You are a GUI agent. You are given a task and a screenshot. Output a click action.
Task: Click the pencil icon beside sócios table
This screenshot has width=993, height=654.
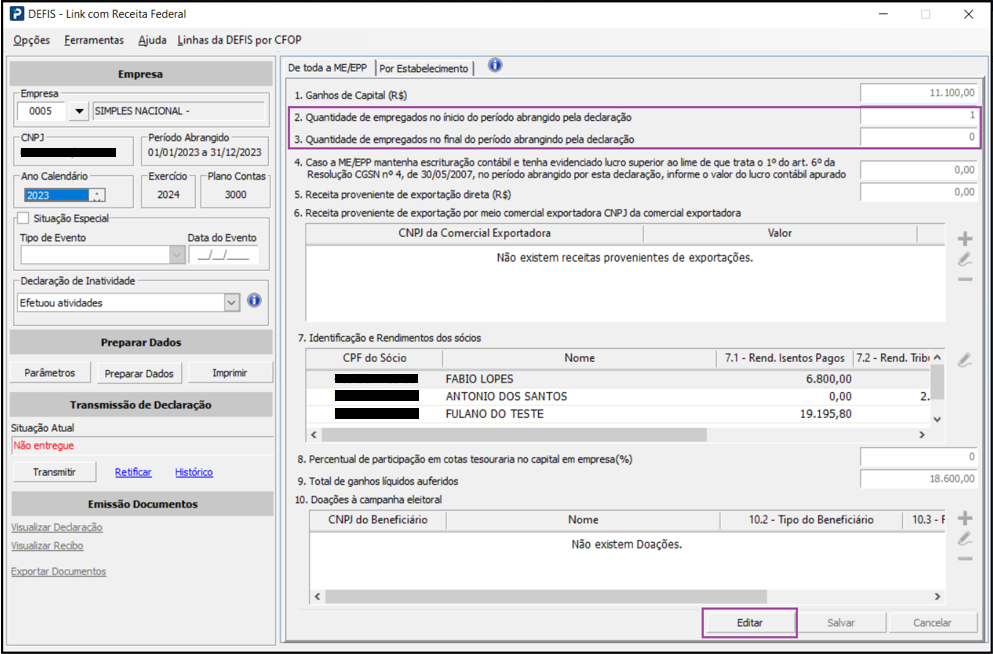[964, 360]
